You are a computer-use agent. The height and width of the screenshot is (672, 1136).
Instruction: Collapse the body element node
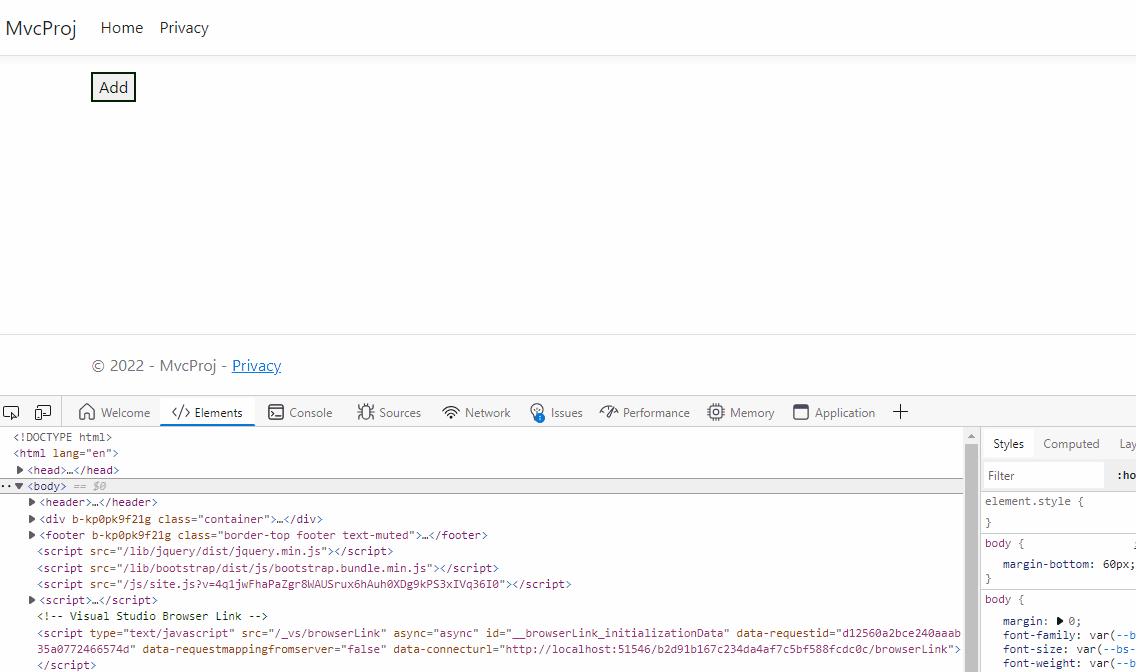pos(19,485)
